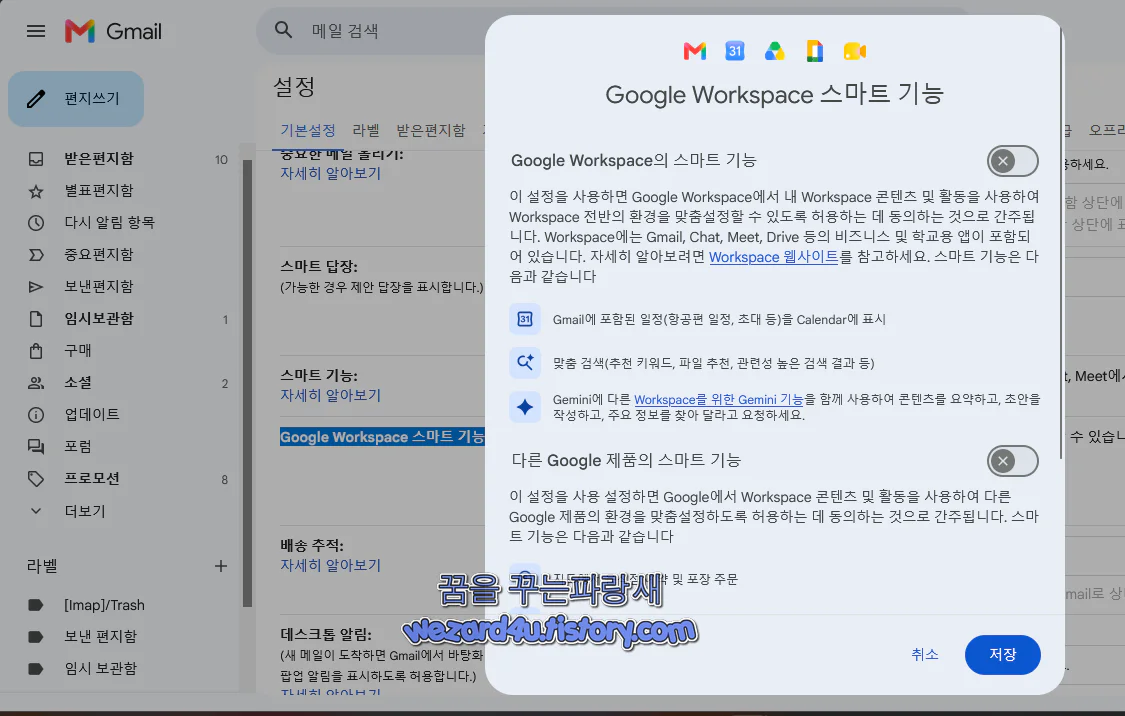Open the Workspace 웹사이트 link

click(773, 257)
